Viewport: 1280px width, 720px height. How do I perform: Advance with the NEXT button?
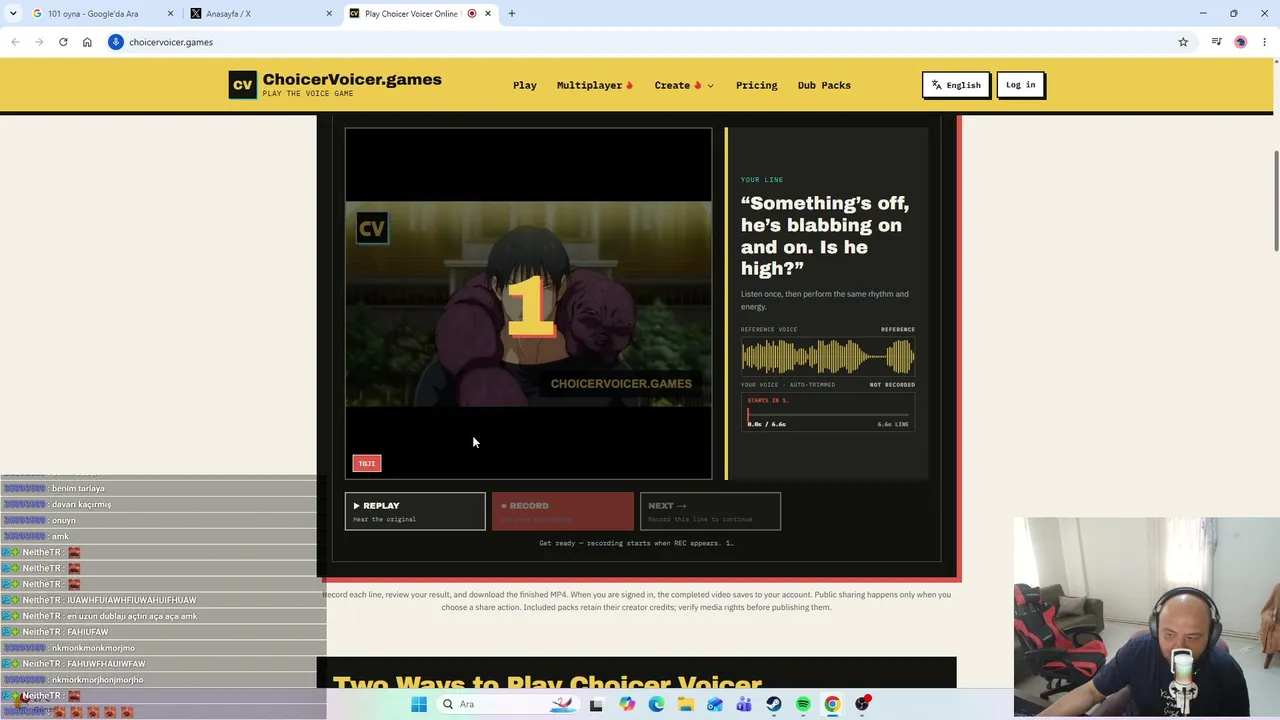710,511
